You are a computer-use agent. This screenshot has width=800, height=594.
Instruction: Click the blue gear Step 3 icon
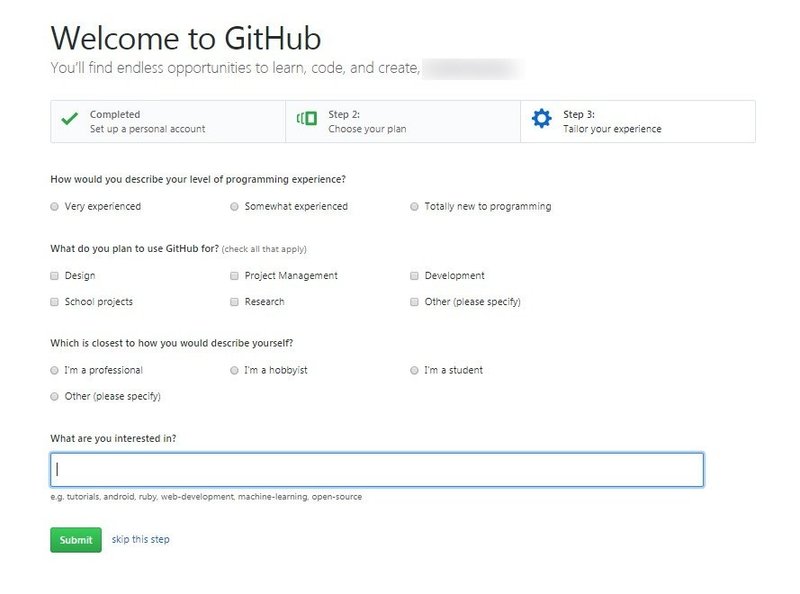coord(541,120)
